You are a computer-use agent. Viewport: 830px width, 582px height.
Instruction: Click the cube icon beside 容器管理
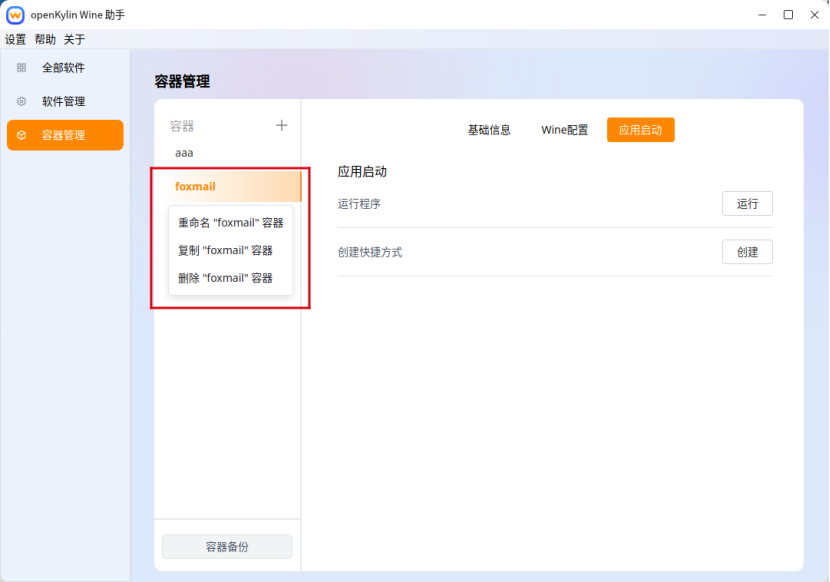click(21, 135)
